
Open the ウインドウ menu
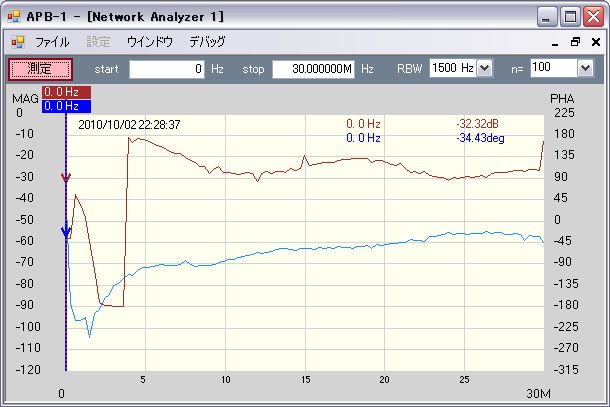click(x=149, y=42)
